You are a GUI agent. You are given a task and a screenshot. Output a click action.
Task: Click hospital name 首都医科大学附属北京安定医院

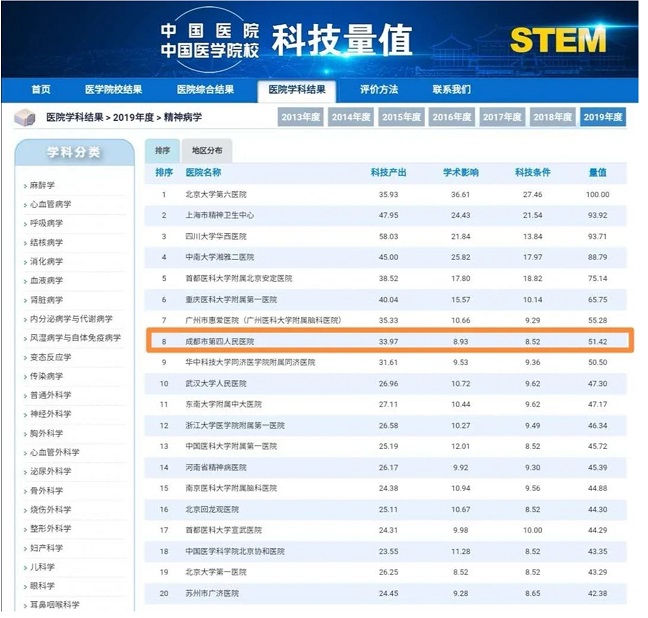click(x=238, y=278)
